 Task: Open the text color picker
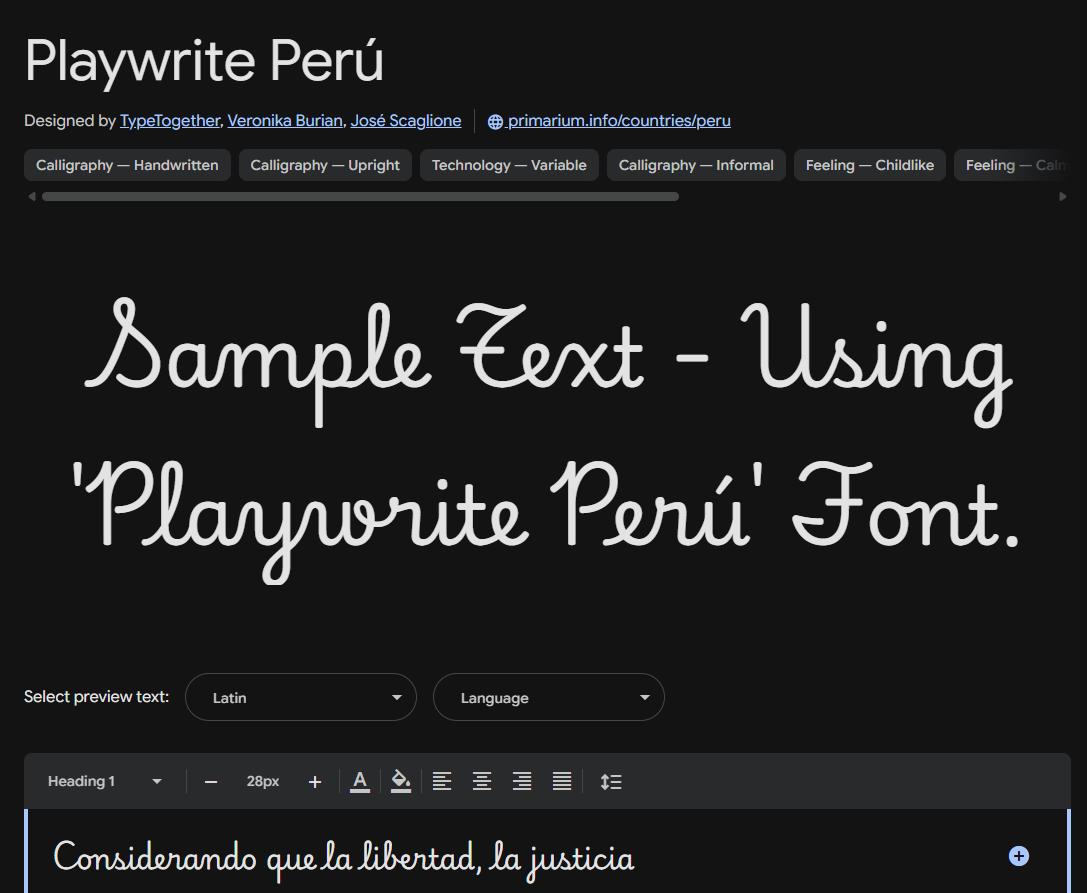(x=360, y=781)
